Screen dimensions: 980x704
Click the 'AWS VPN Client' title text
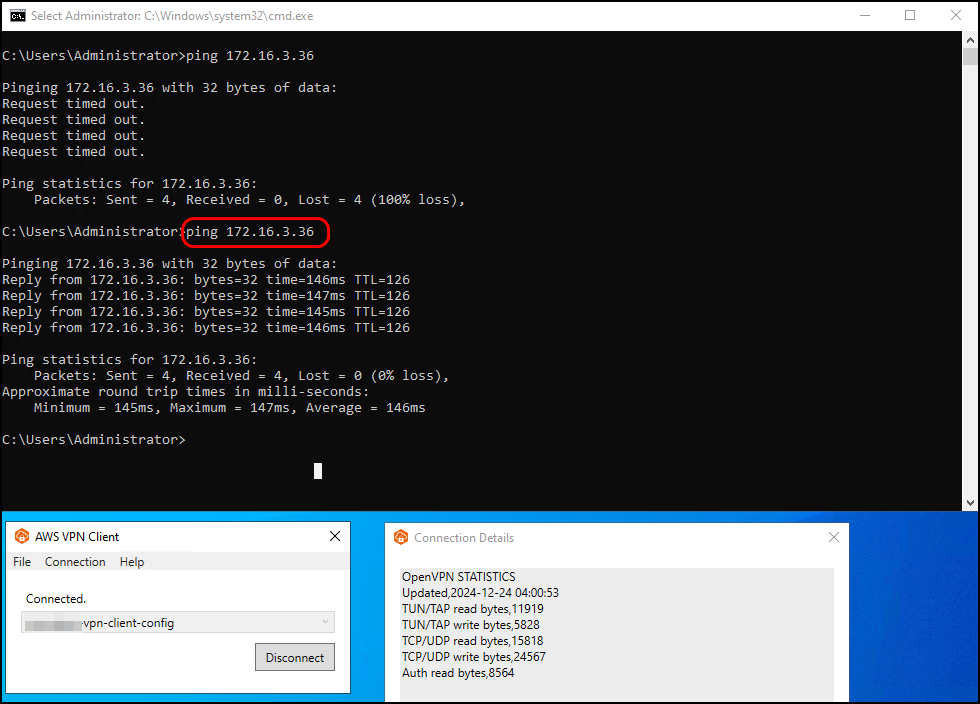77,536
